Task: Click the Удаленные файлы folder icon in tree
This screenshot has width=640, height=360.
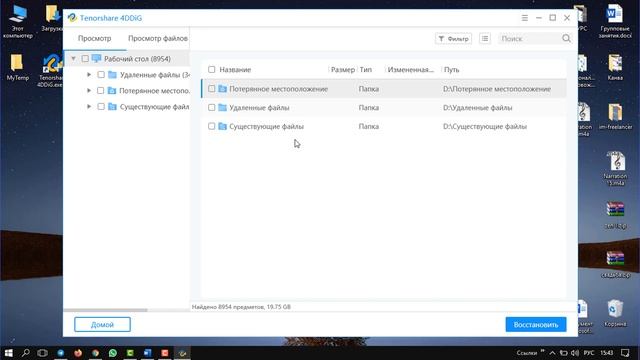Action: tap(112, 75)
